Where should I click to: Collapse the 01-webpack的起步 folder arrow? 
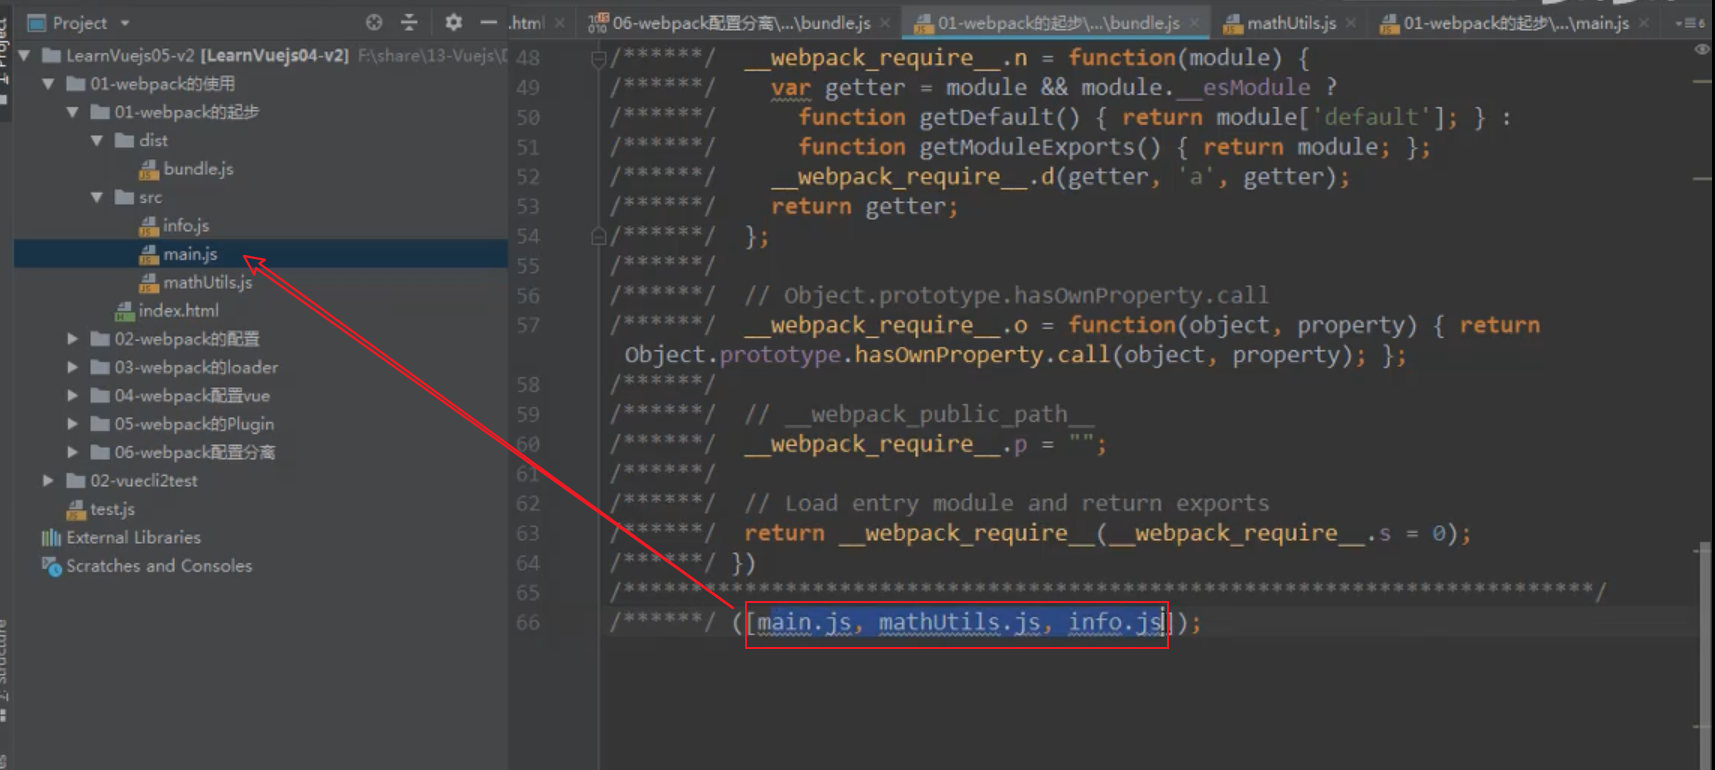click(x=72, y=112)
